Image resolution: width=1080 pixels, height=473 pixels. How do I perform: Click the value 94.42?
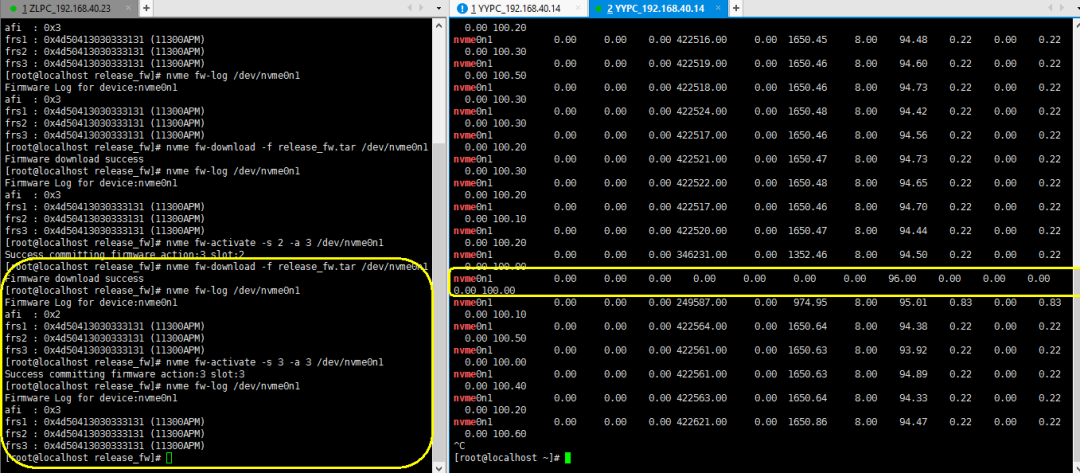(x=913, y=112)
